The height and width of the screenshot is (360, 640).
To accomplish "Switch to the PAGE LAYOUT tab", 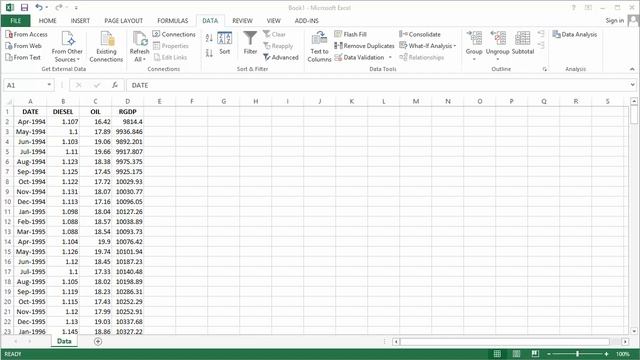I will click(x=123, y=20).
